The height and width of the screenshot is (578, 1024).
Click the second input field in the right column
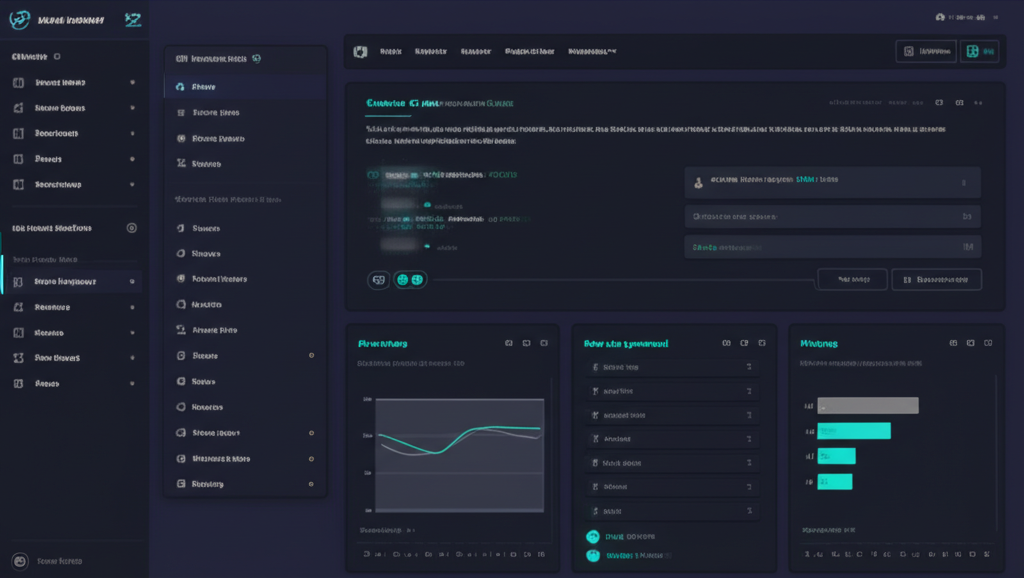[x=833, y=215]
